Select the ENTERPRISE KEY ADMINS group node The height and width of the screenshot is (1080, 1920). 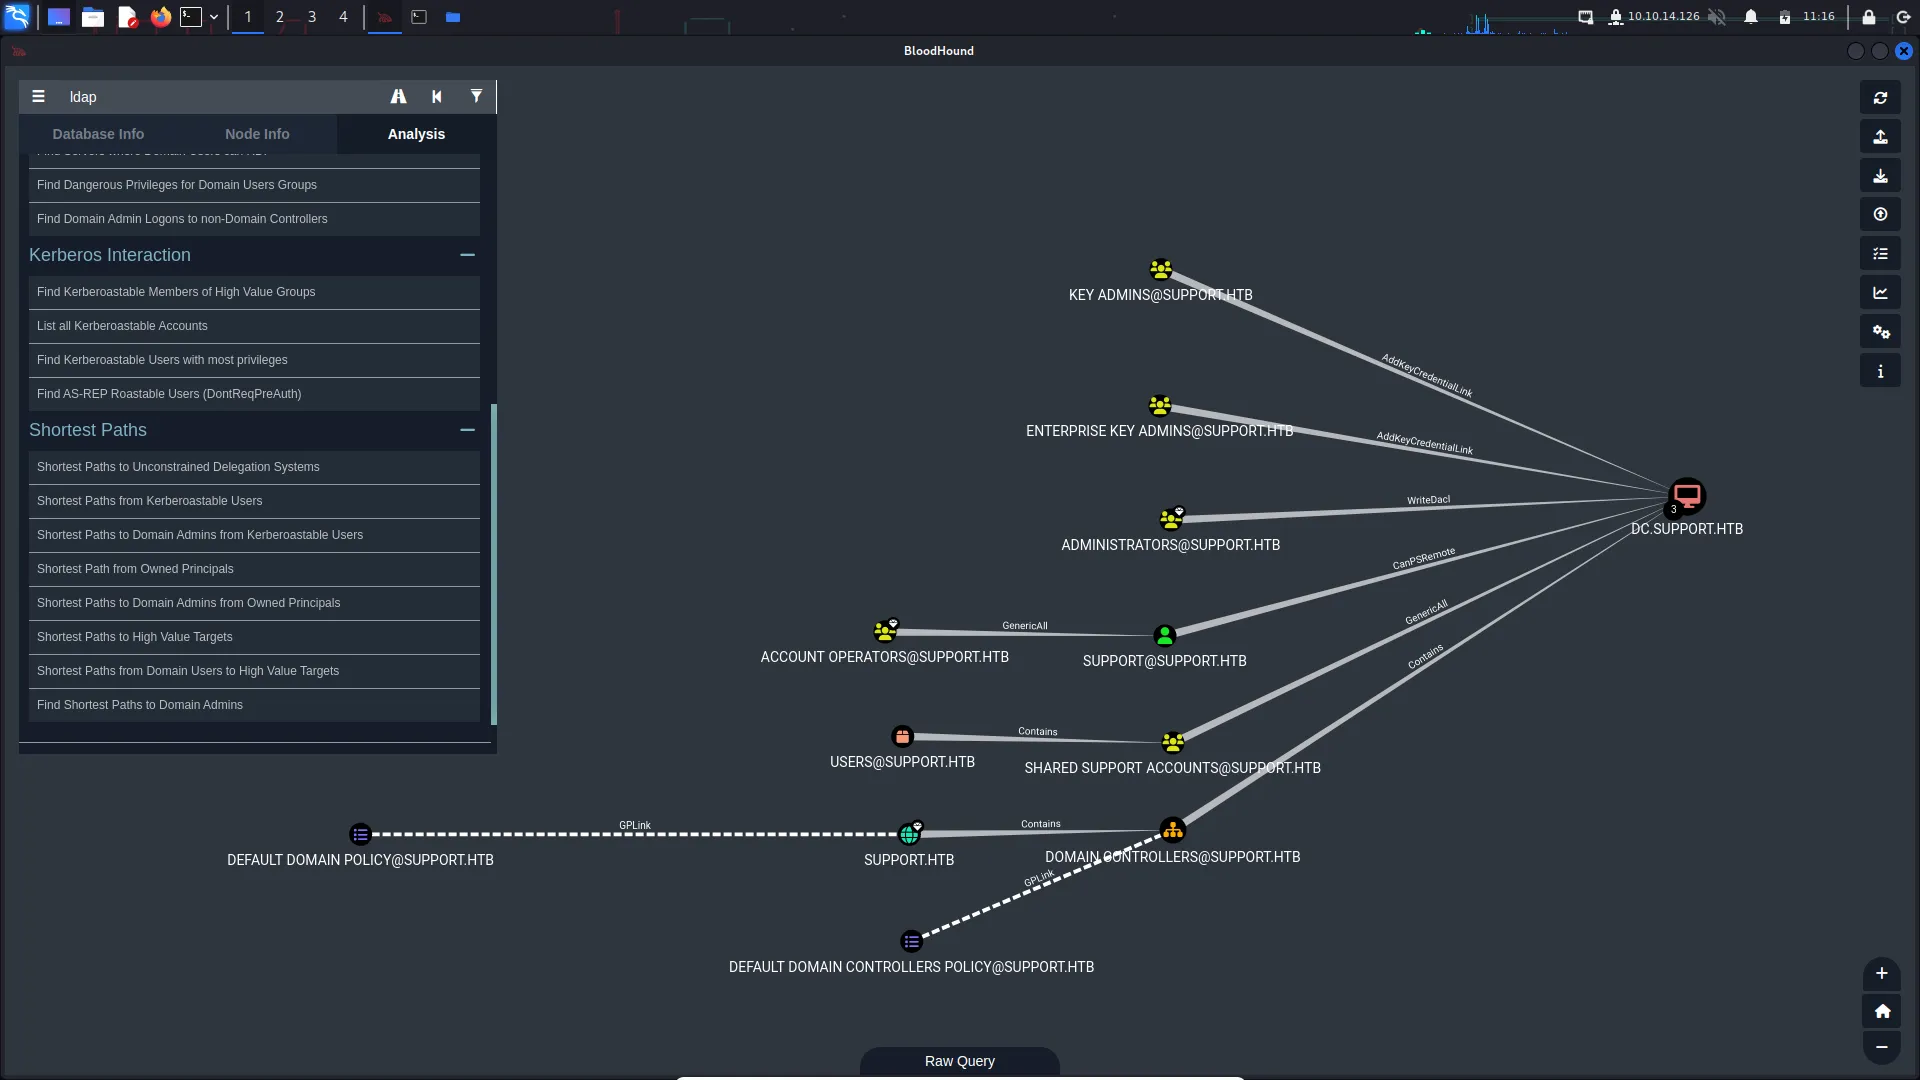pos(1159,406)
